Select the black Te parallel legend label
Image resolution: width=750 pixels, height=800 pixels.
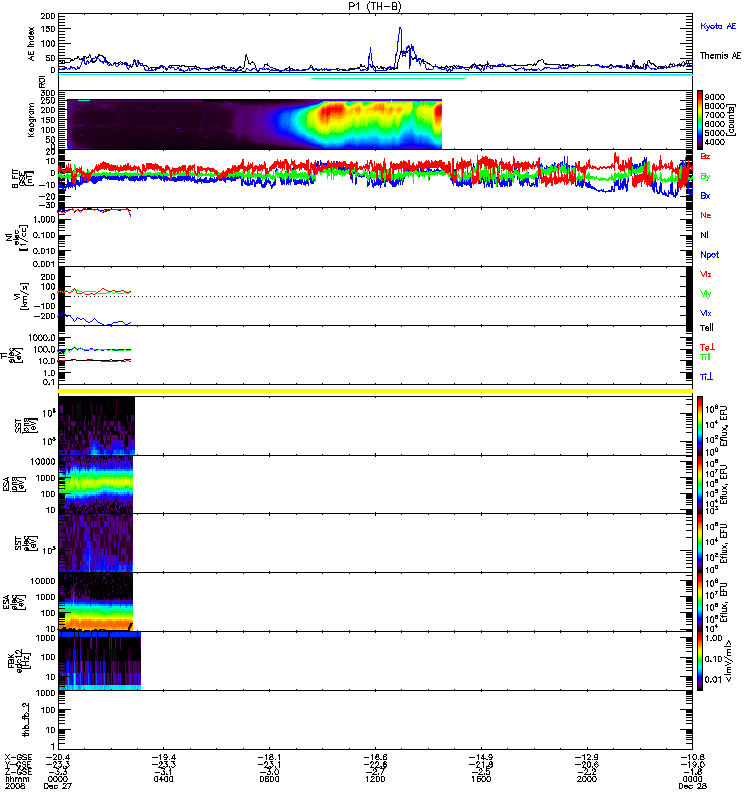(x=707, y=328)
